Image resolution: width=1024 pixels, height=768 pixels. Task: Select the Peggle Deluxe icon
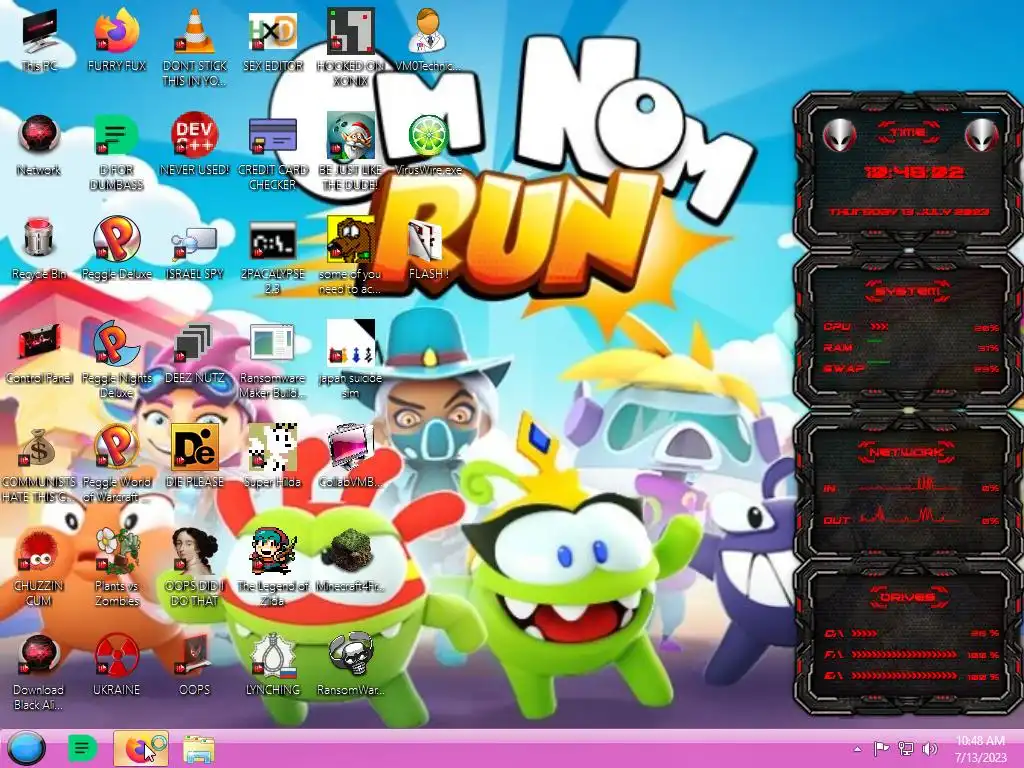click(x=117, y=239)
